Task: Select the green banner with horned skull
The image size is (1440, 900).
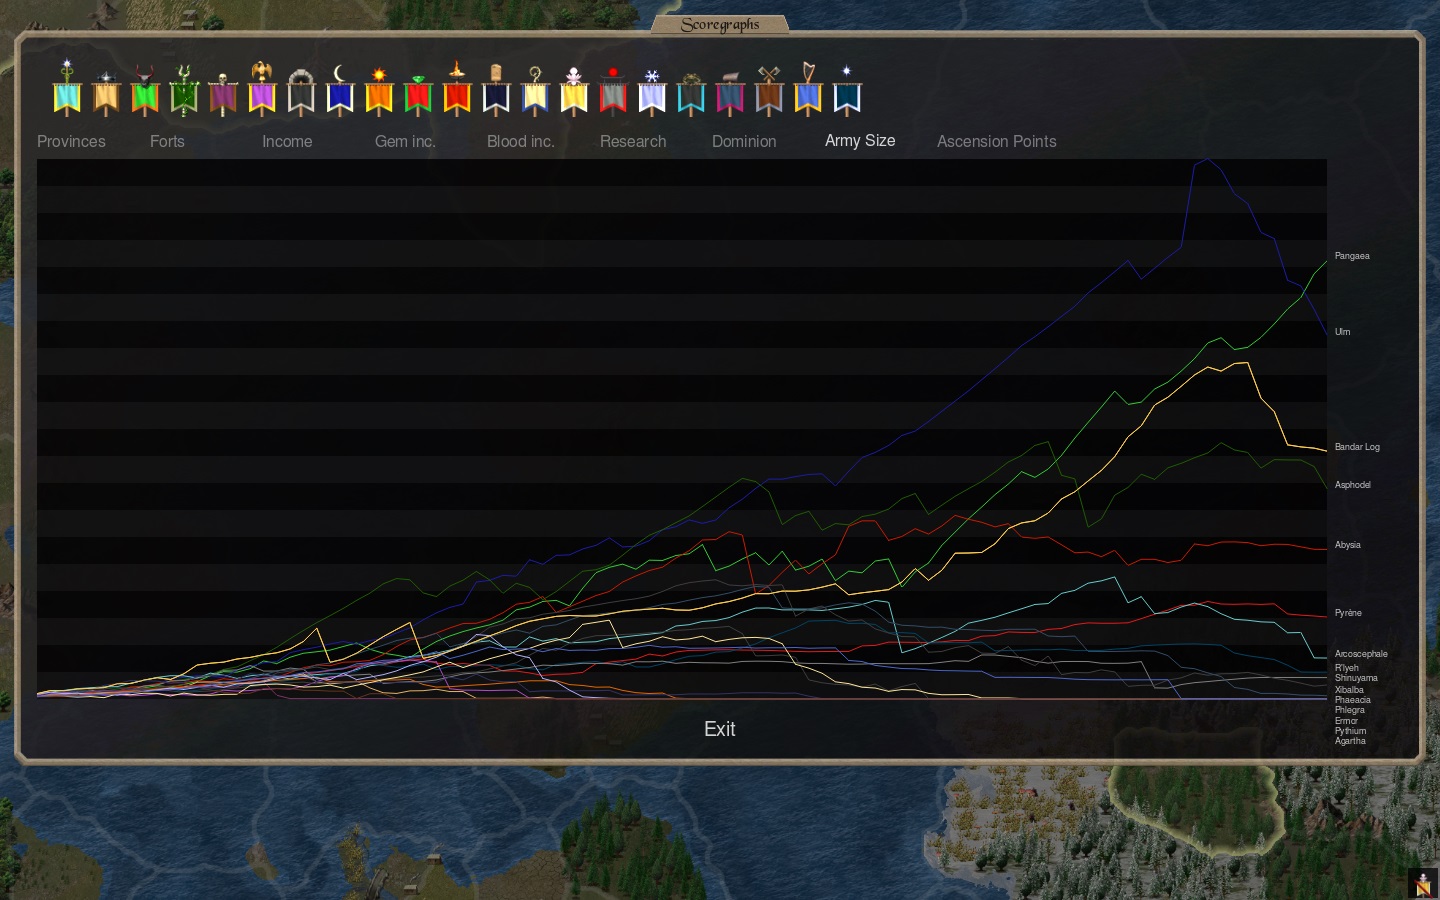Action: (145, 90)
